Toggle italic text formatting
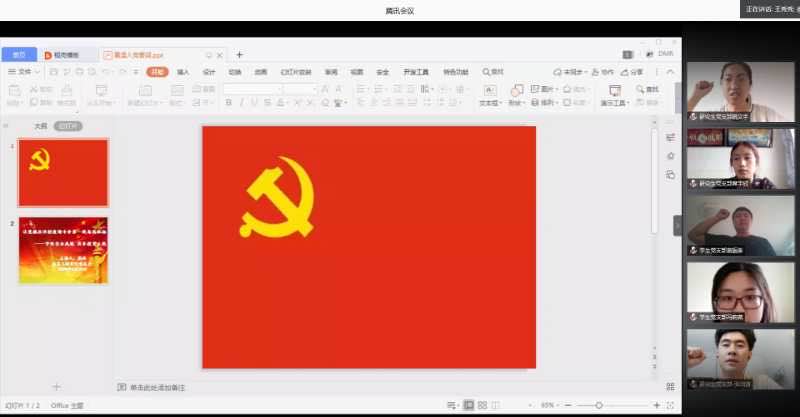 (x=241, y=103)
